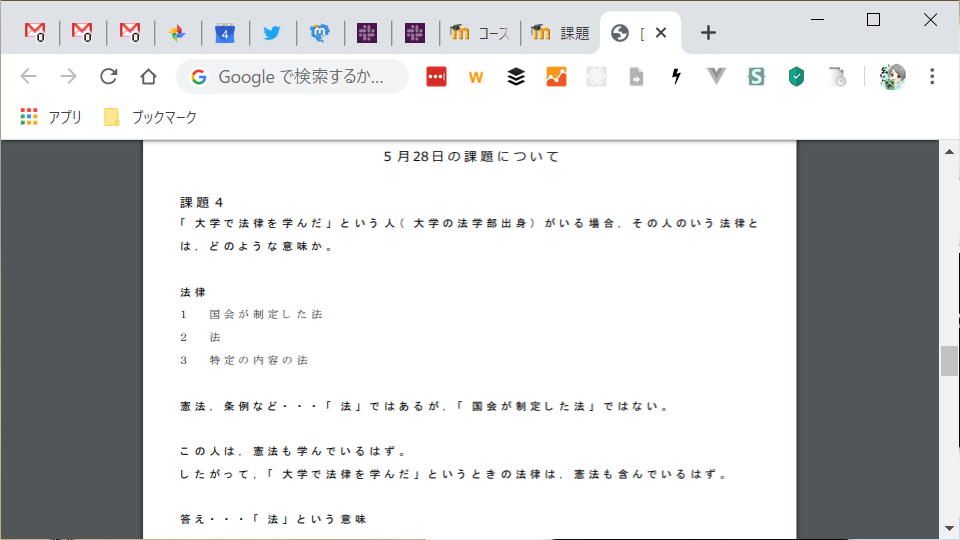Open a new tab with plus button
The width and height of the screenshot is (960, 540).
pyautogui.click(x=708, y=33)
